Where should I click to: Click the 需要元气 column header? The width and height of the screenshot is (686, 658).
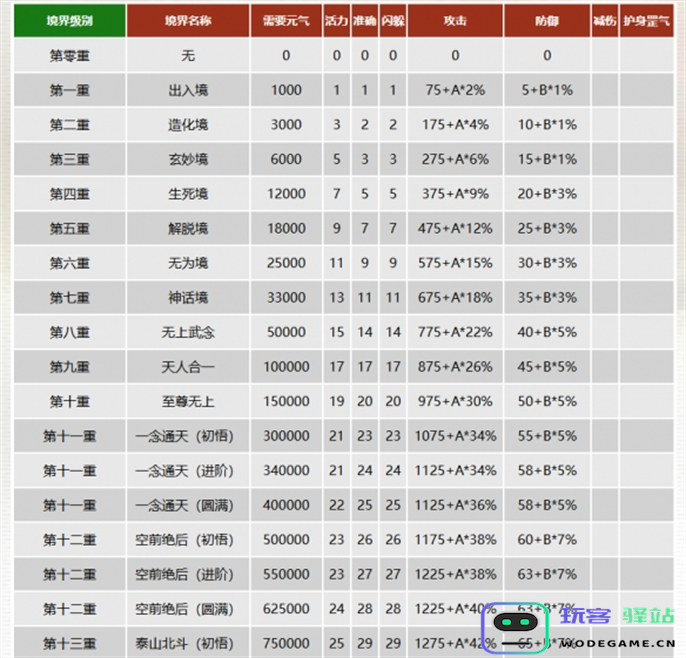pos(286,21)
